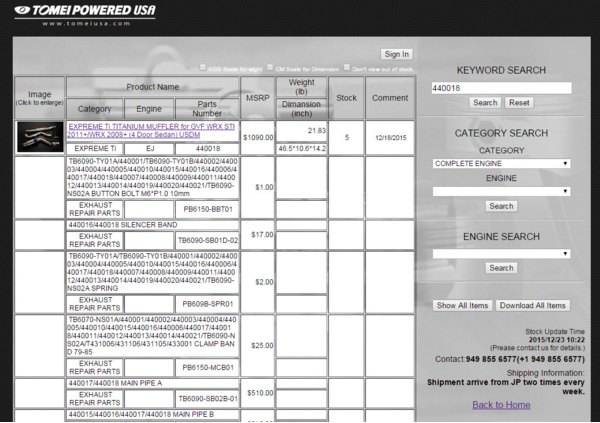600x423 pixels.
Task: Click the keyword search input field
Action: (501, 88)
